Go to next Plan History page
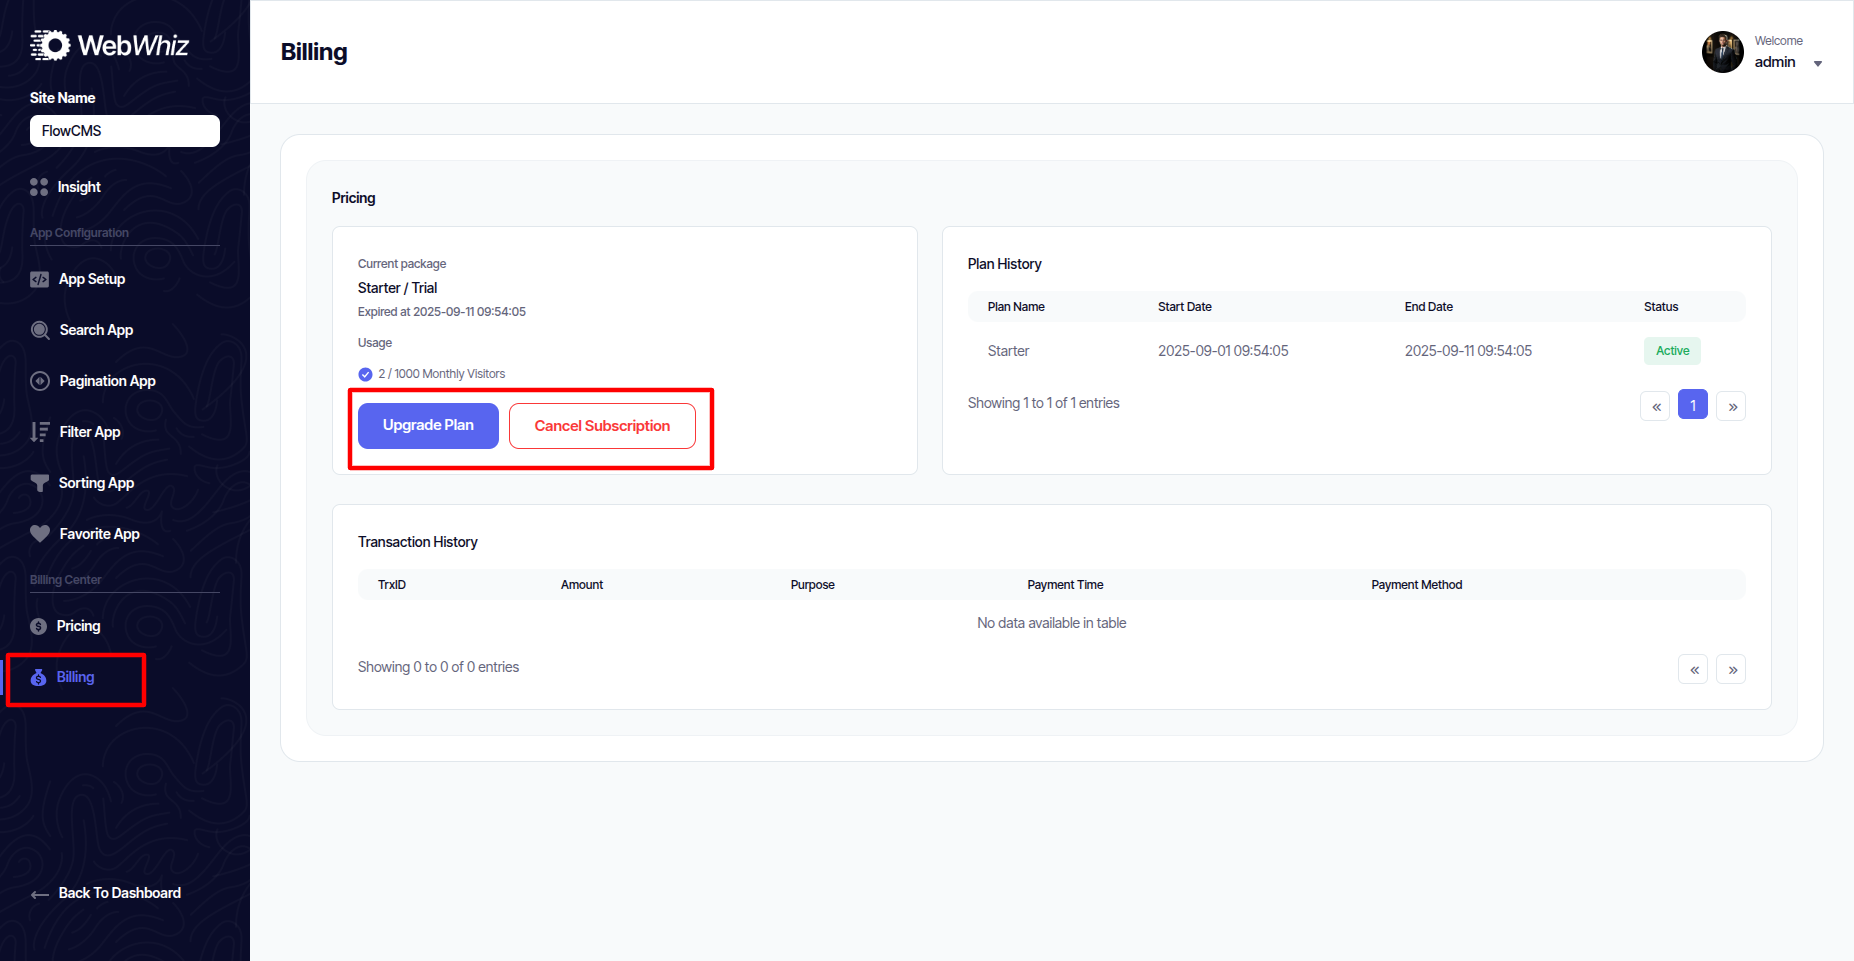The width and height of the screenshot is (1854, 961). click(1731, 406)
